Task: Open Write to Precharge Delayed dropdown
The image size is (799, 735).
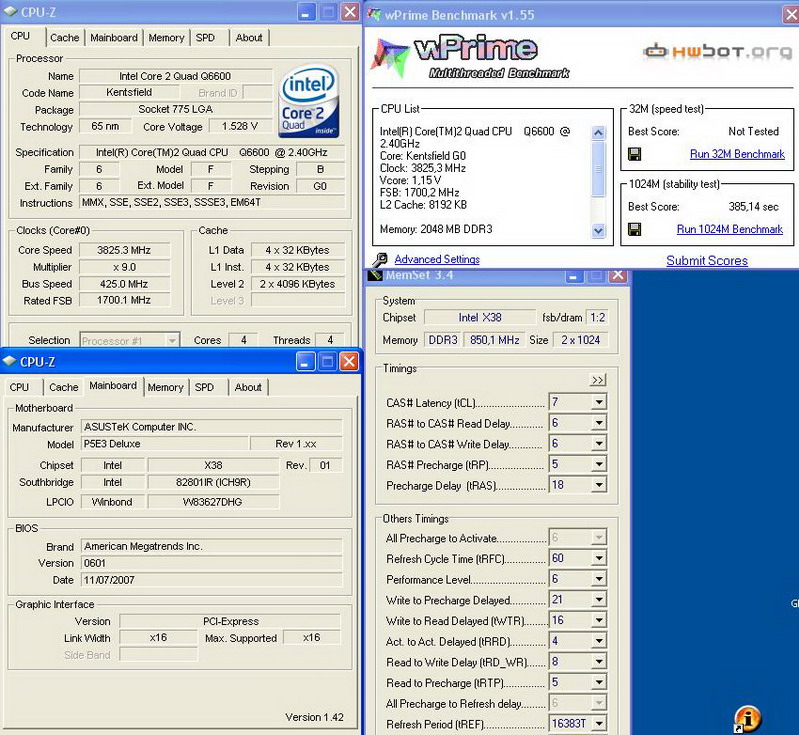Action: 599,599
